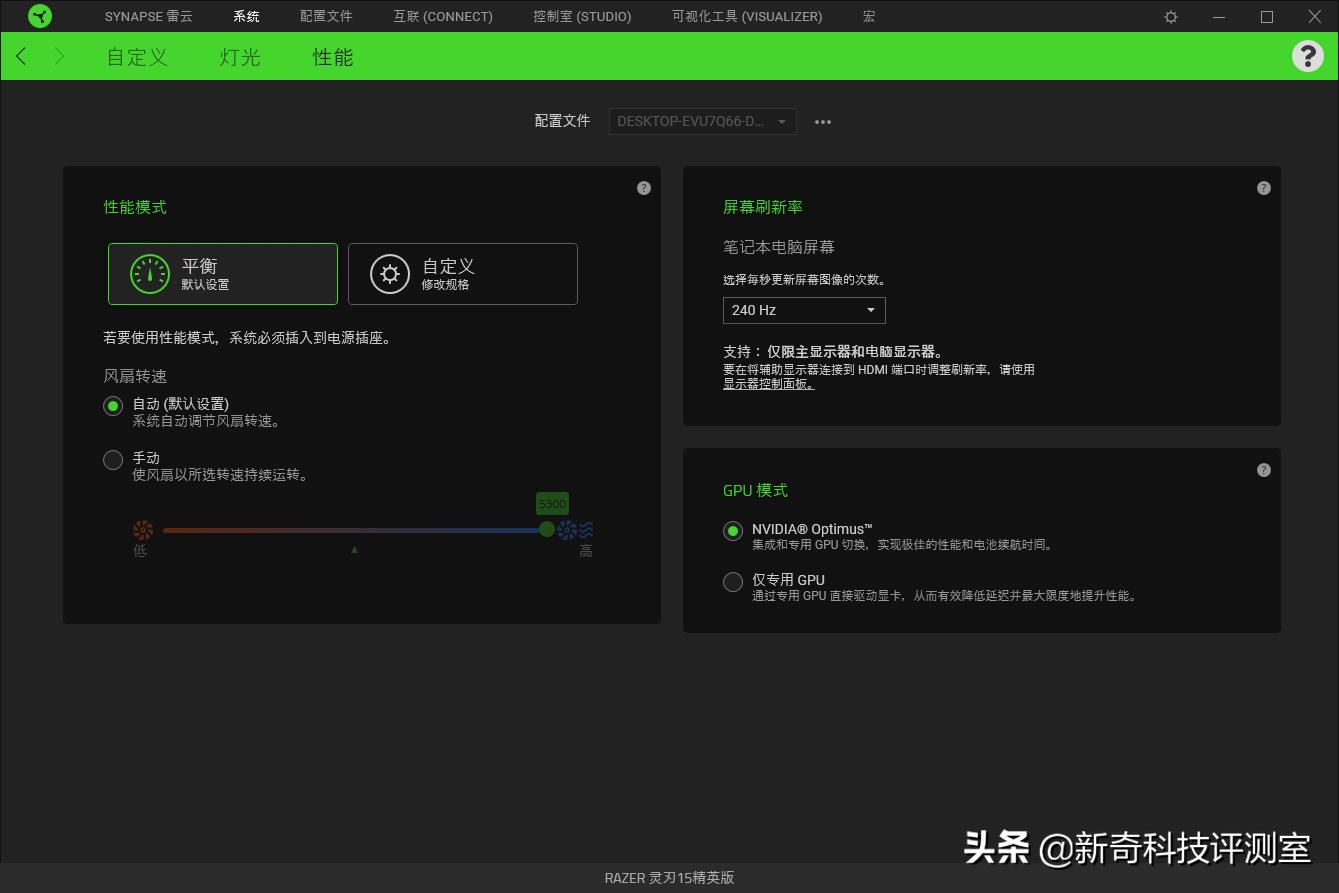Switch to 灯光 sub-tab
This screenshot has width=1339, height=893.
pos(240,57)
